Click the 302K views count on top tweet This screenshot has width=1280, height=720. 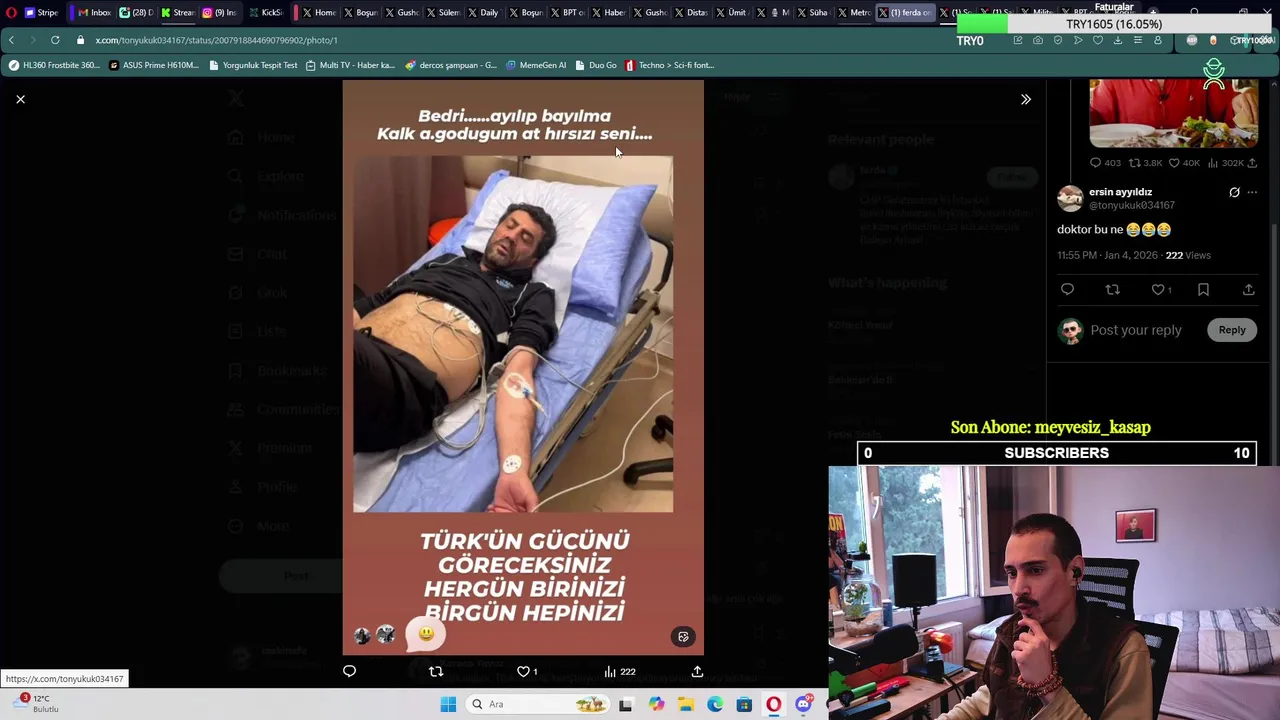[1227, 162]
